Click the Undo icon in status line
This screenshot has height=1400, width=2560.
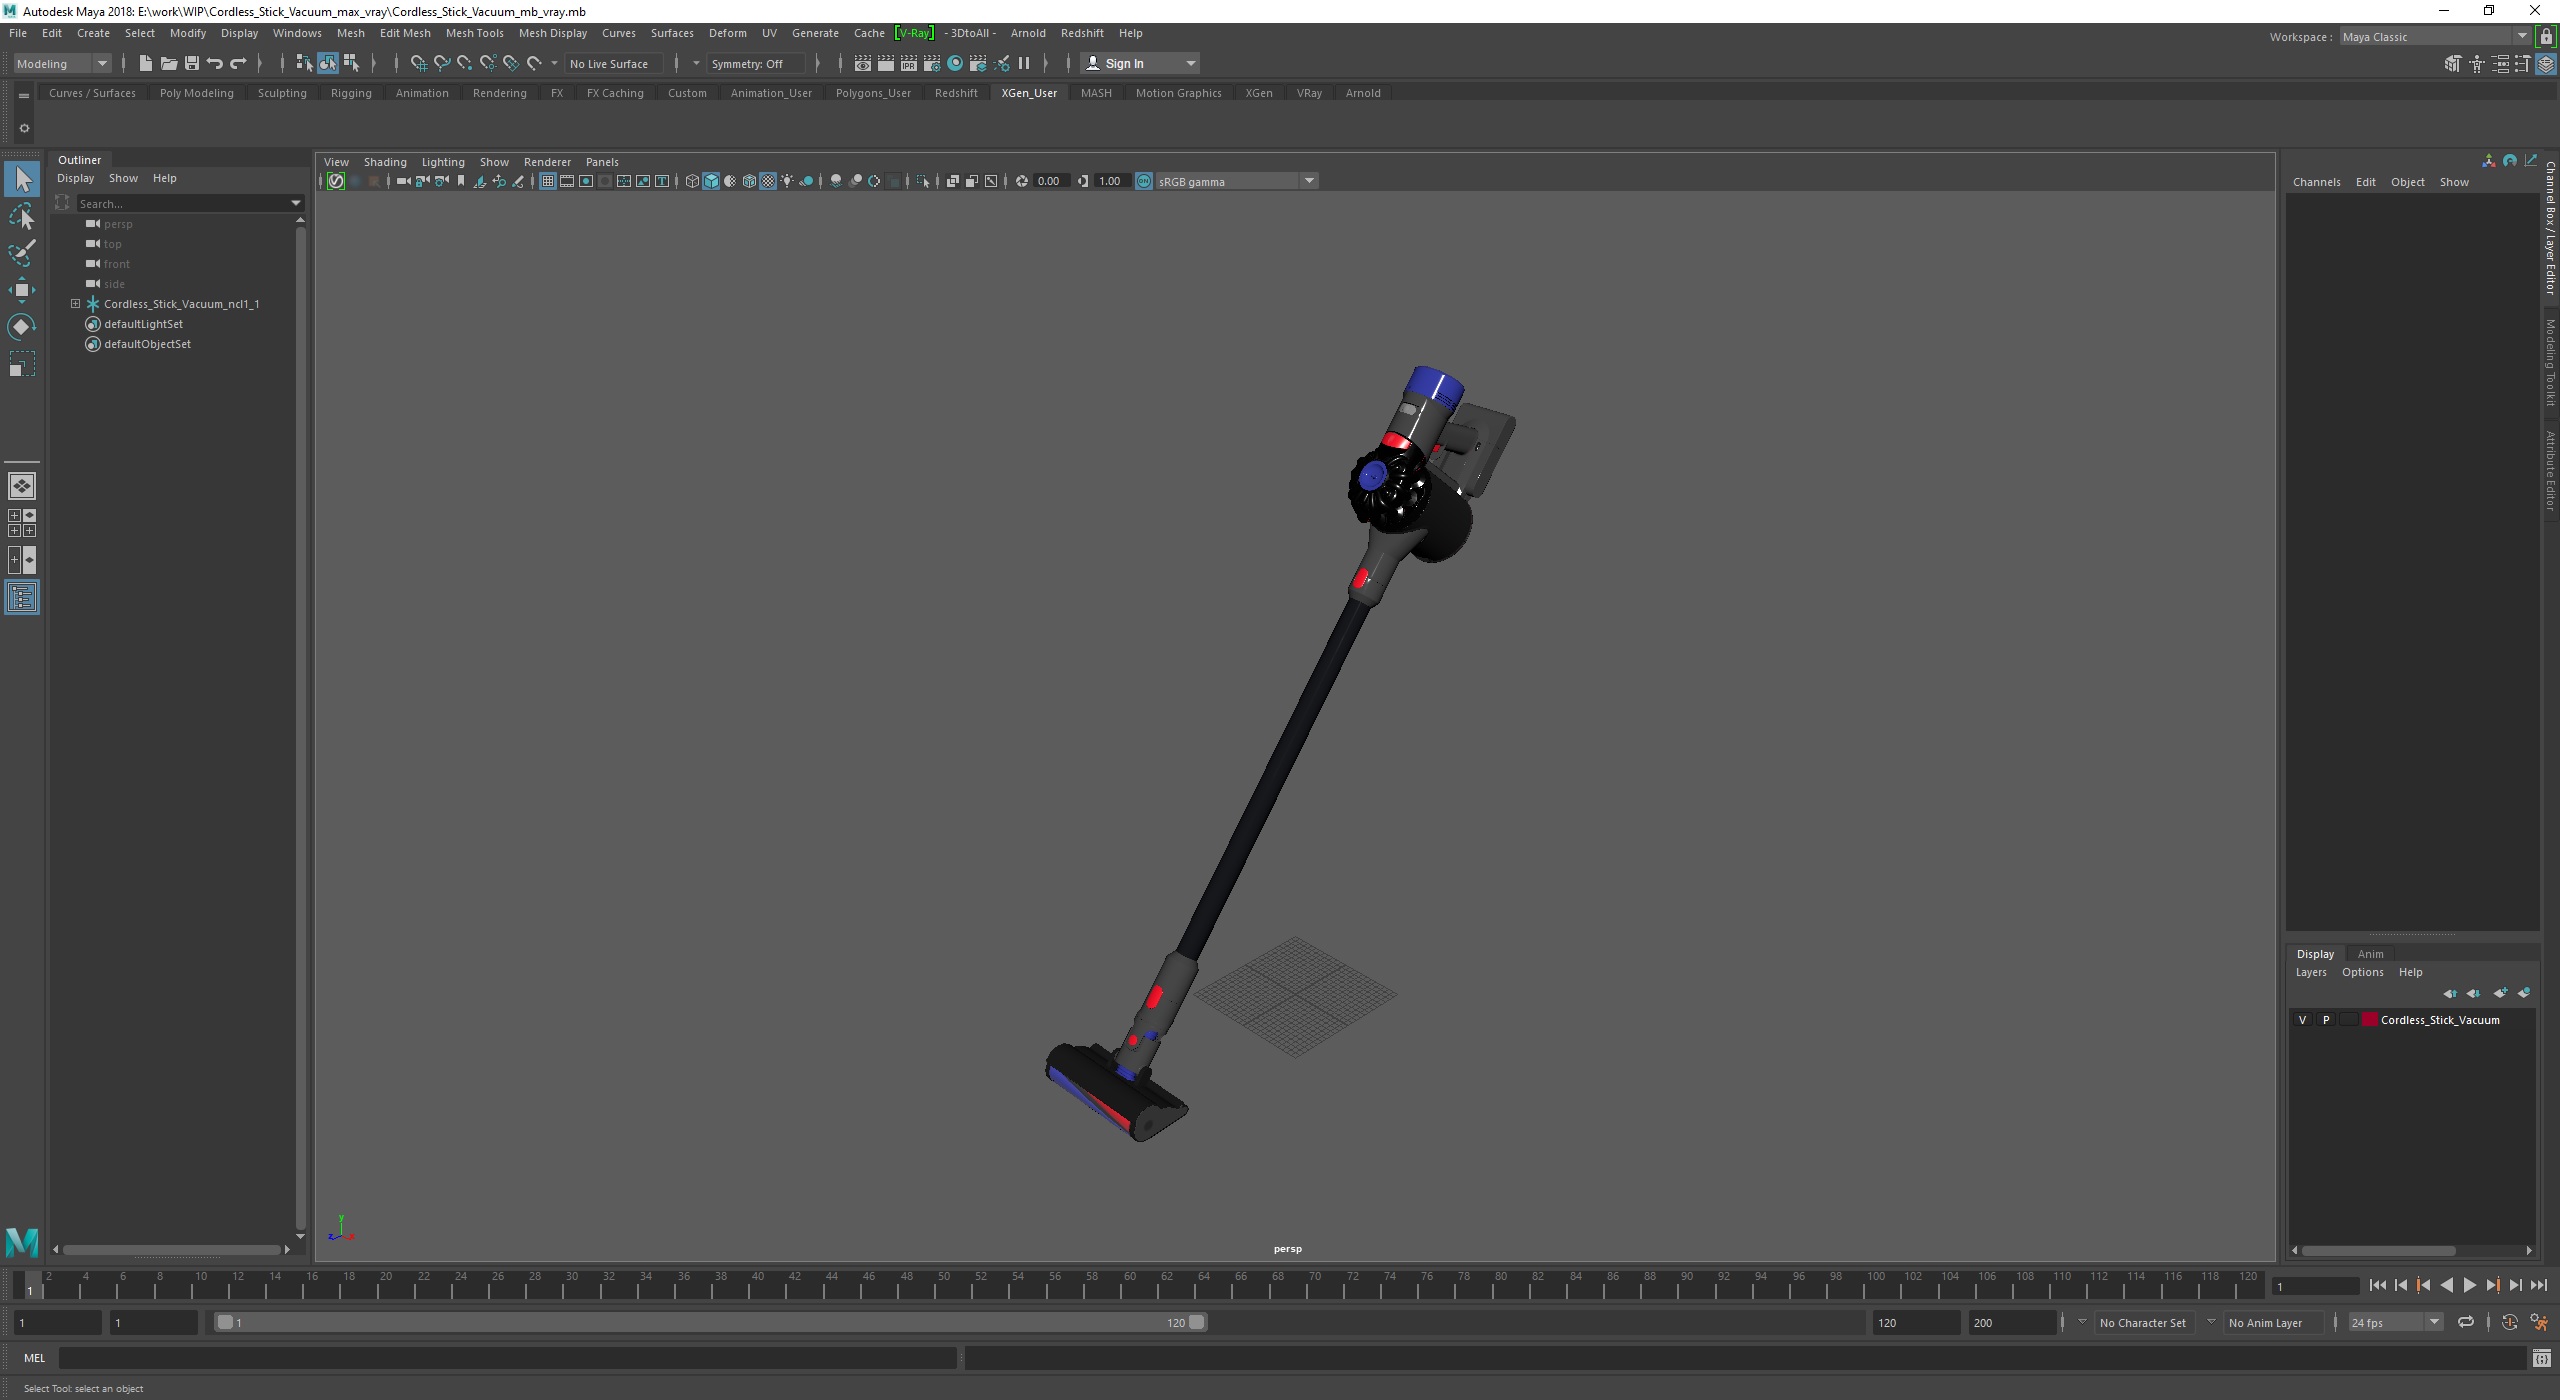214,63
